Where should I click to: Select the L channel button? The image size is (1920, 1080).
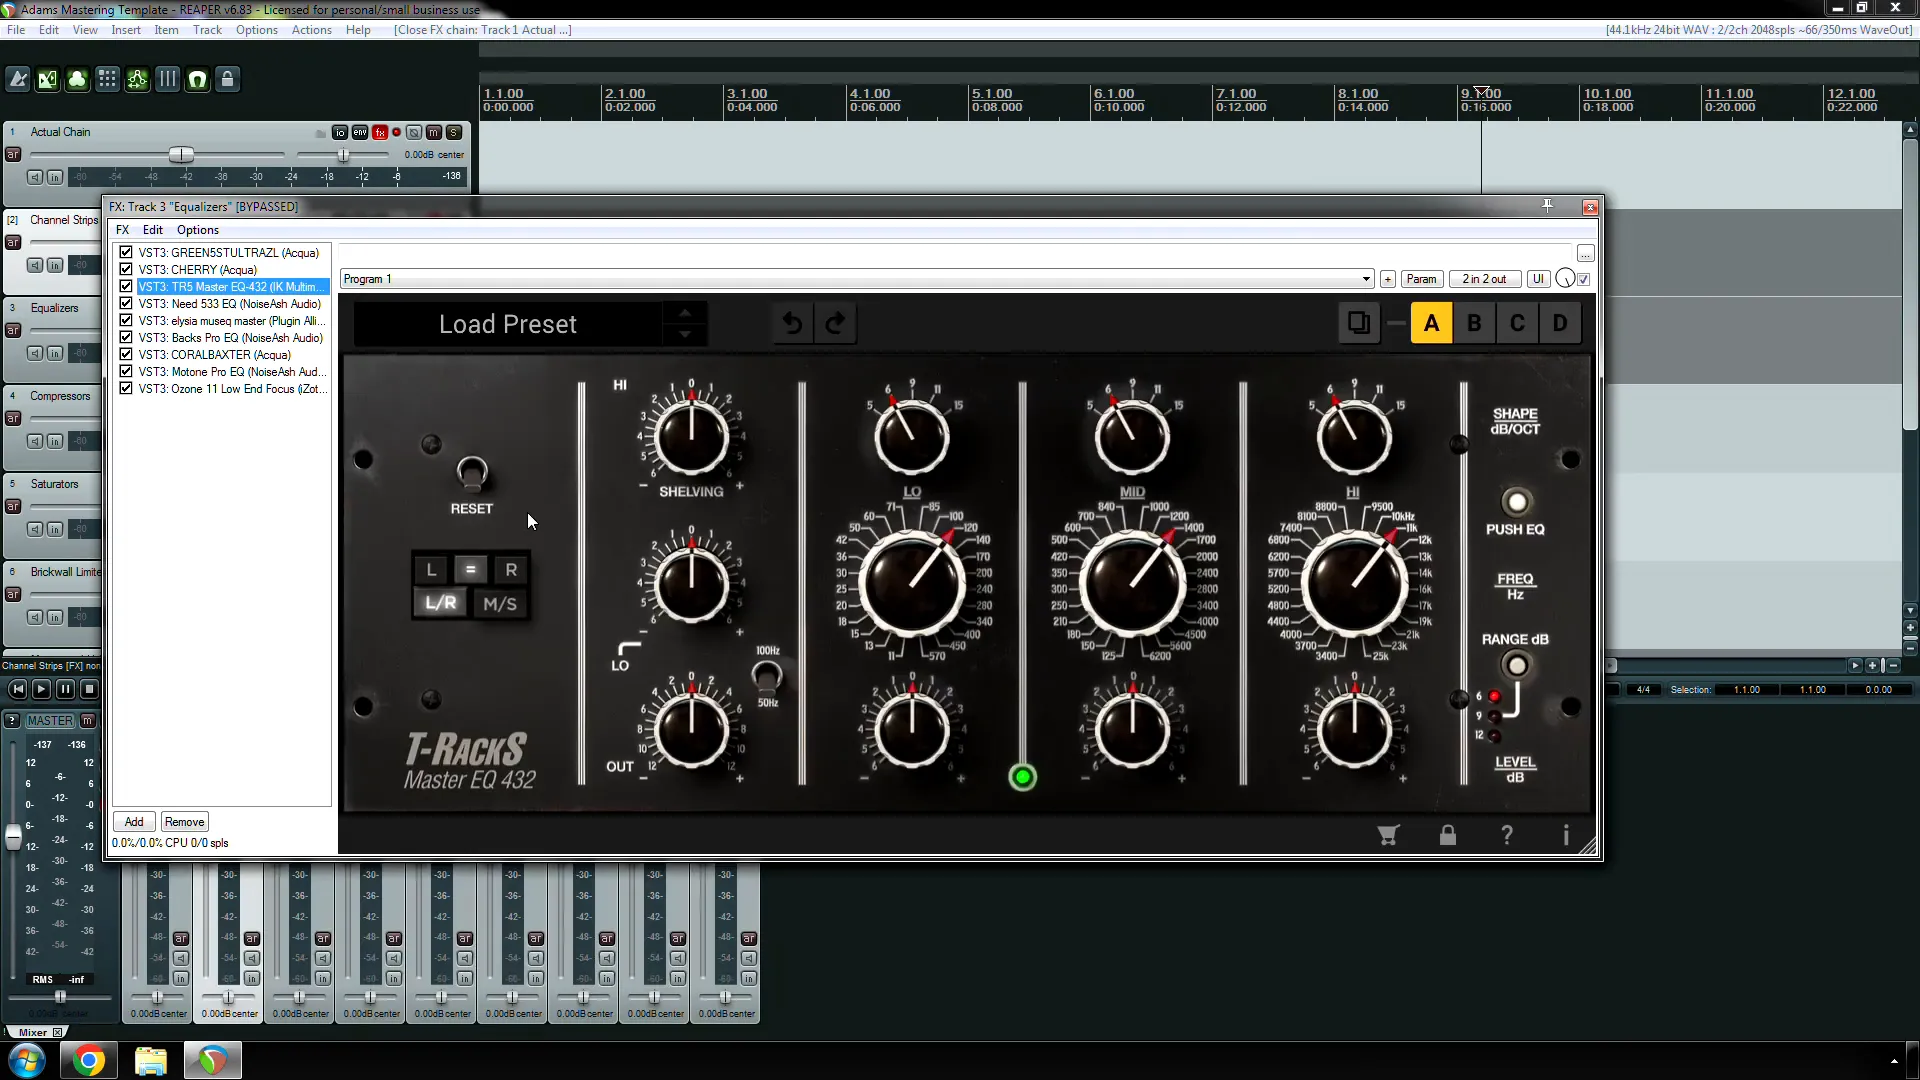431,570
